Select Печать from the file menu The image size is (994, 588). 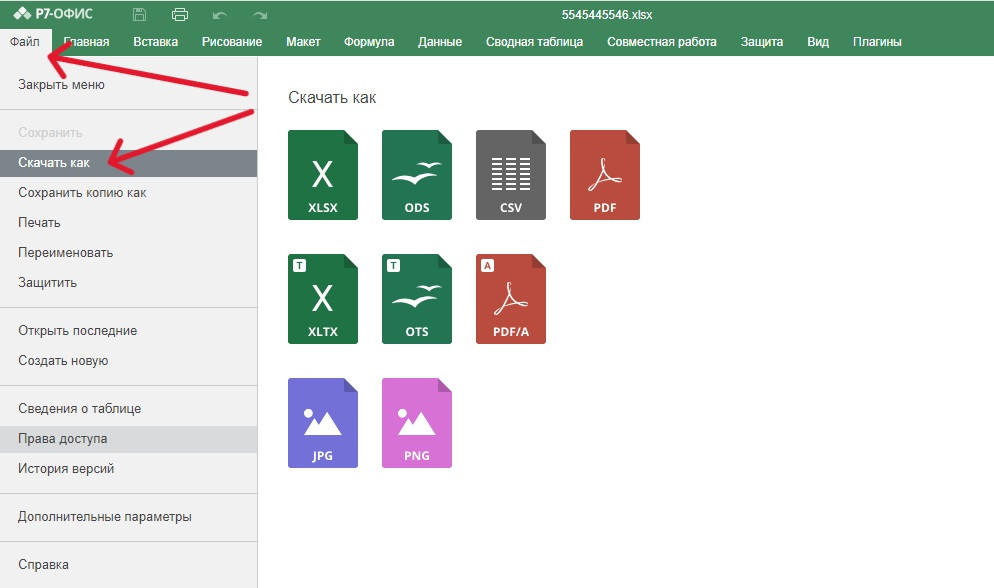point(39,223)
